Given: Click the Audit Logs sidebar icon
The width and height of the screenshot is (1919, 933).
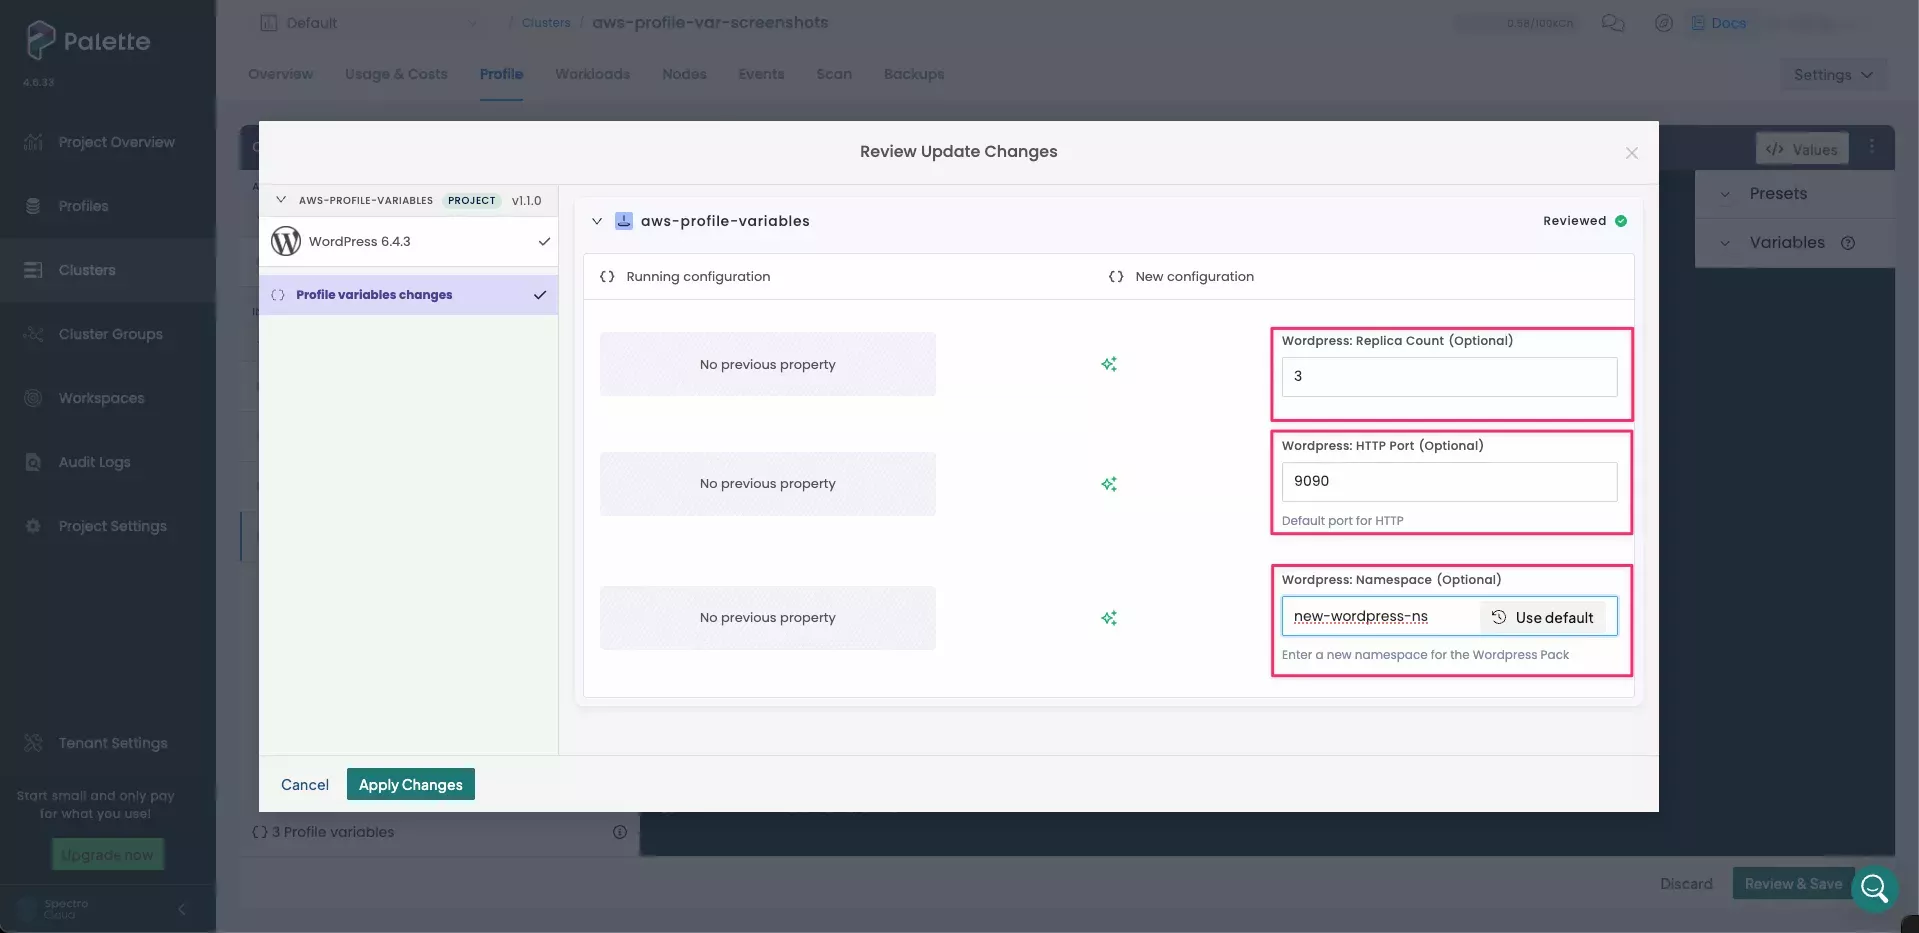Looking at the screenshot, I should (33, 462).
